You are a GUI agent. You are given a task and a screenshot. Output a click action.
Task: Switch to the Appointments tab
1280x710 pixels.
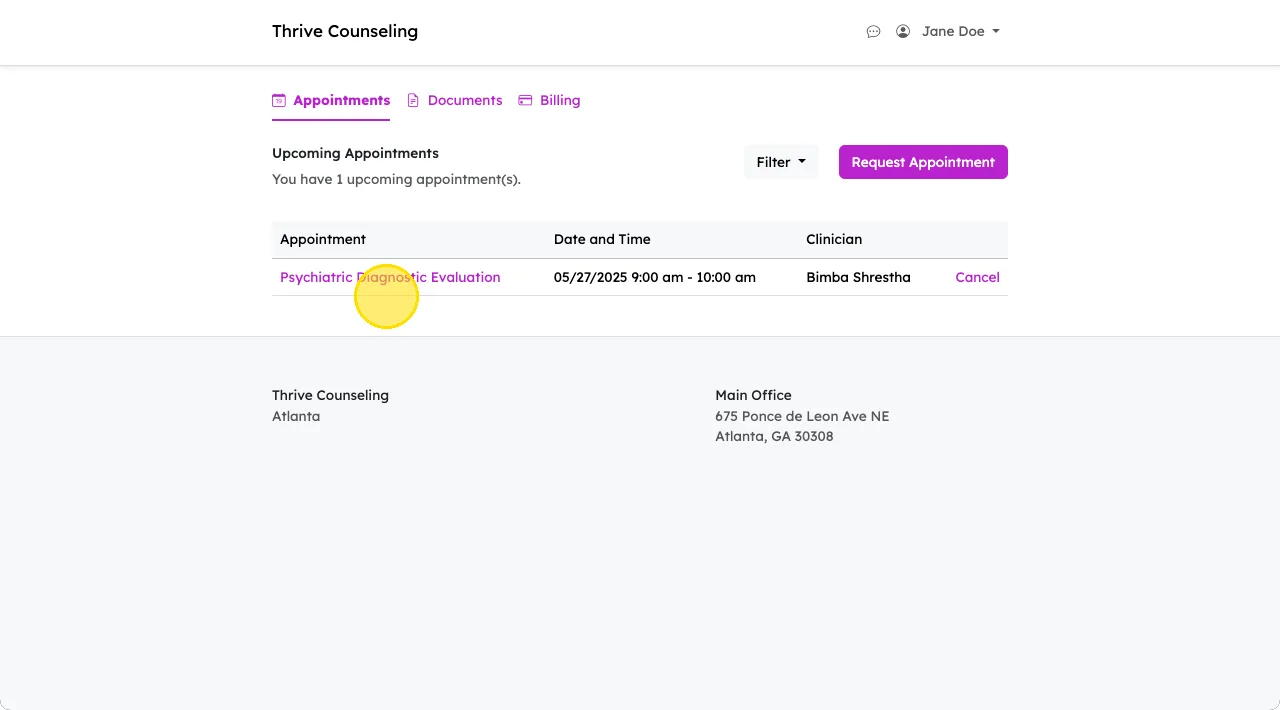(331, 101)
